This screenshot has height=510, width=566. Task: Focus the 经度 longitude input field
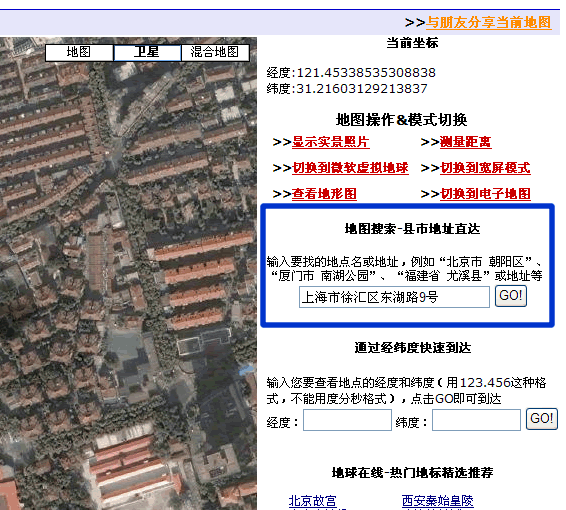tap(347, 420)
